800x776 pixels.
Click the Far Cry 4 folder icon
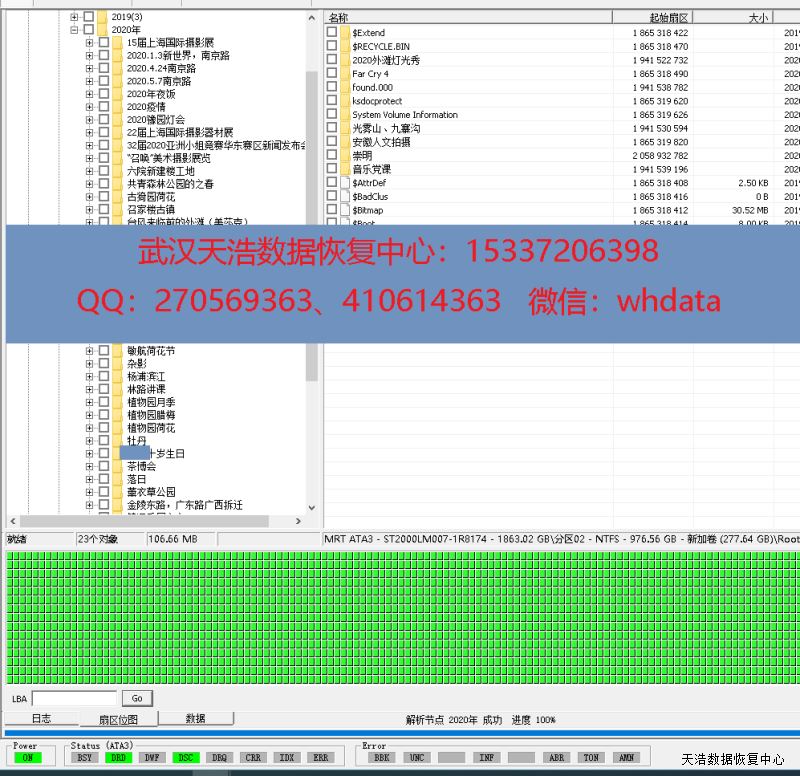[x=345, y=74]
